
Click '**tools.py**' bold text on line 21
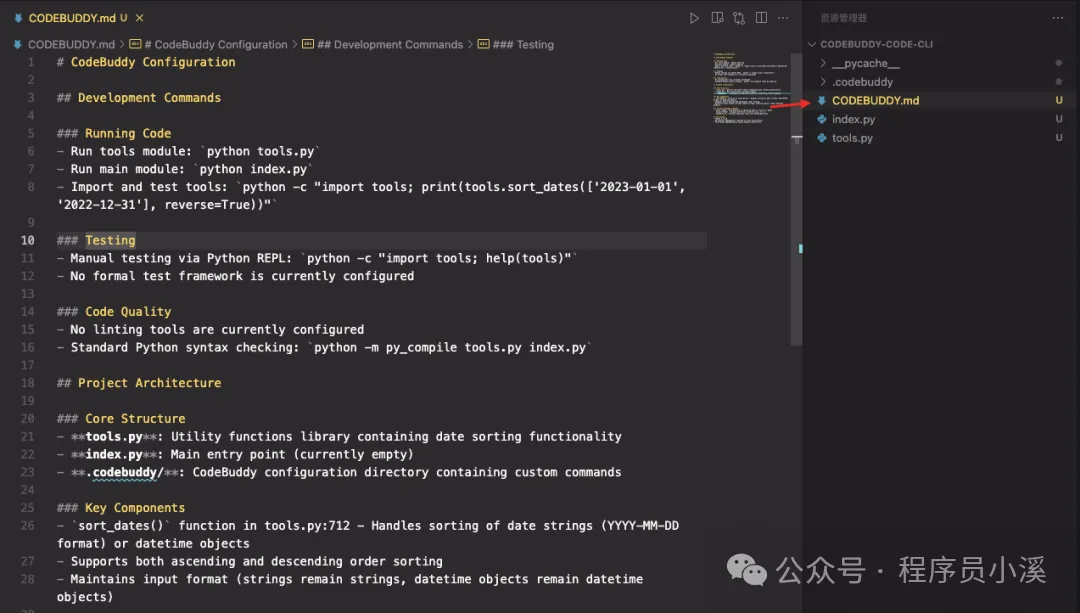pyautogui.click(x=114, y=437)
